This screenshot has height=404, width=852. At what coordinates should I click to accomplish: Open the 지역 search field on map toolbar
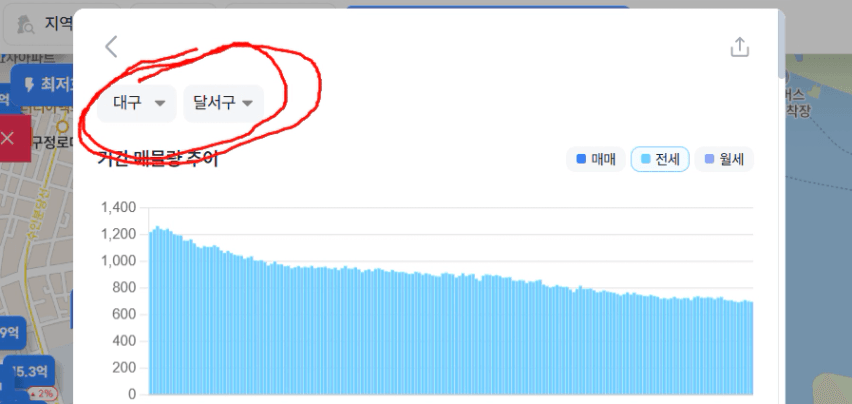pos(39,24)
